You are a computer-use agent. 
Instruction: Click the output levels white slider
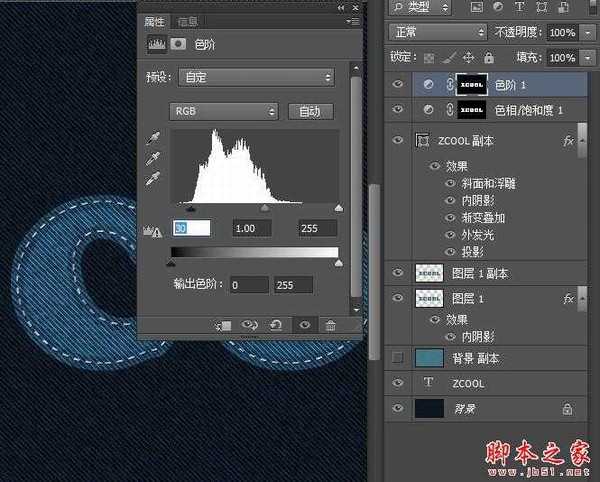pos(339,263)
